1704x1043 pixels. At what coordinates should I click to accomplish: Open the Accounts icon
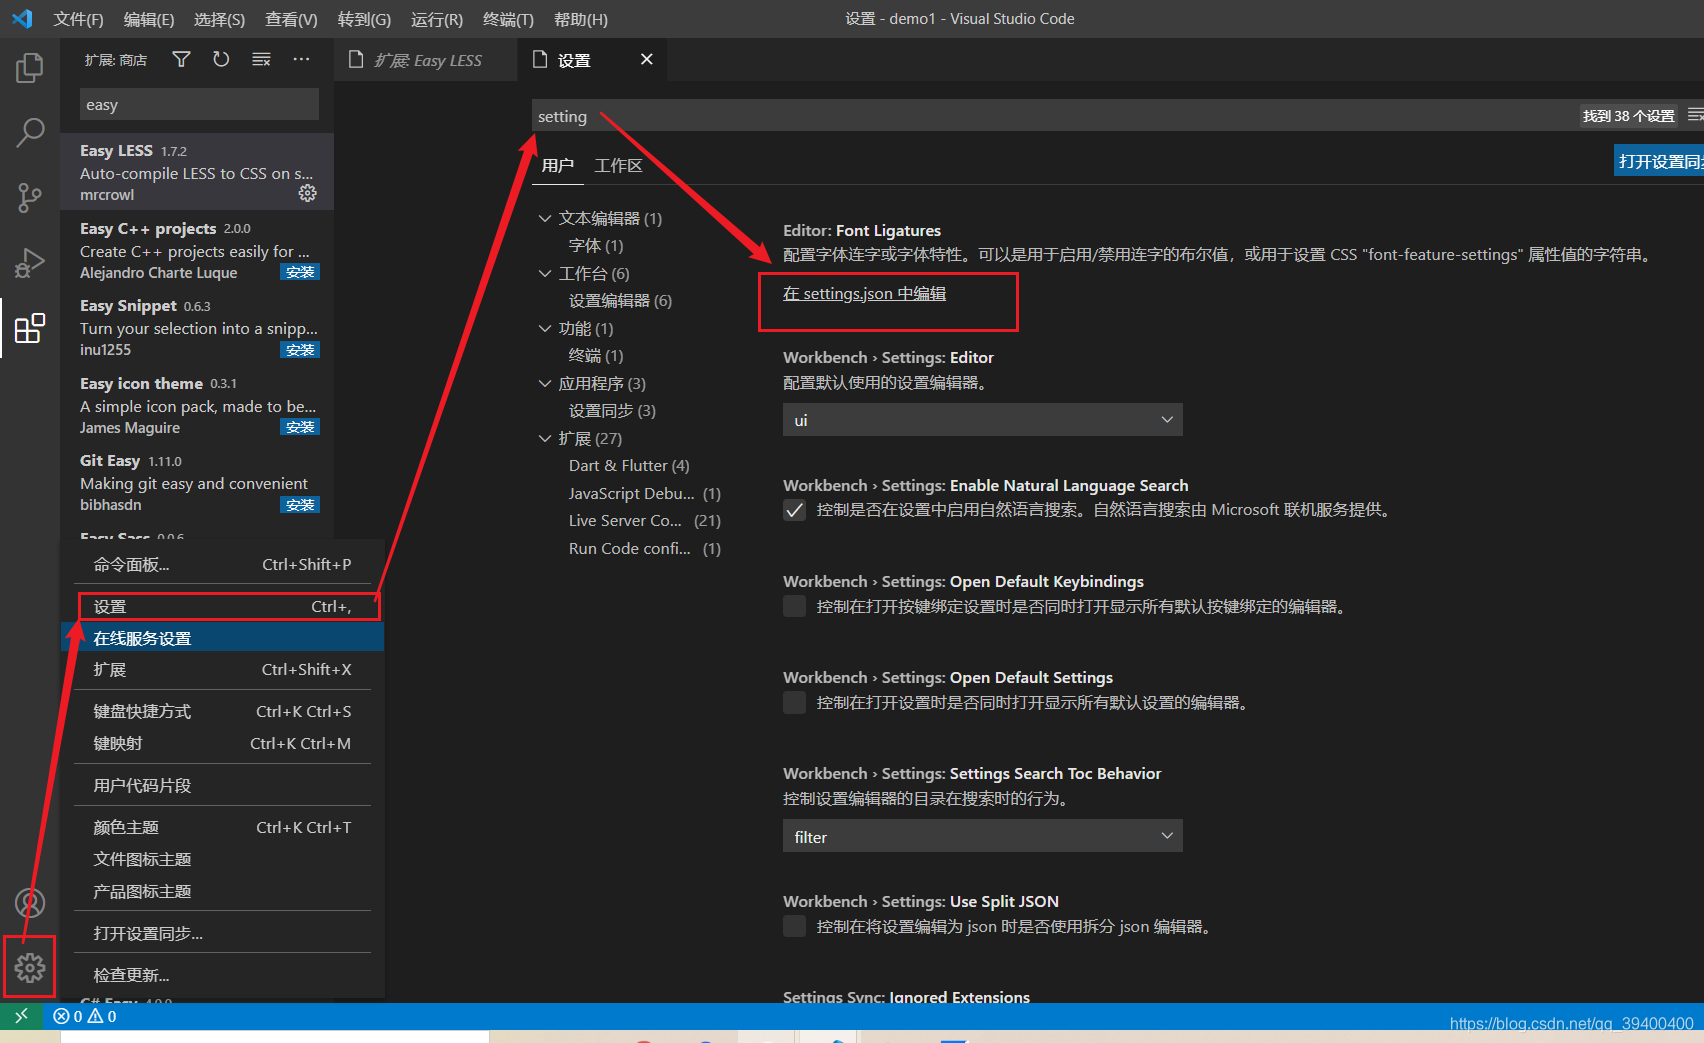click(x=30, y=903)
